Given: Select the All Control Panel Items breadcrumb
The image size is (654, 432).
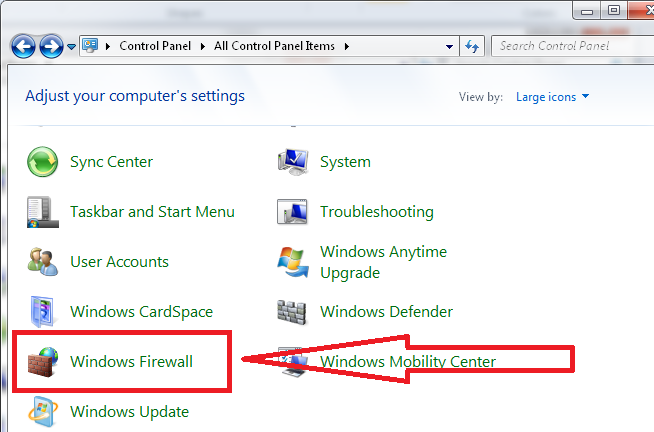Looking at the screenshot, I should 274,46.
